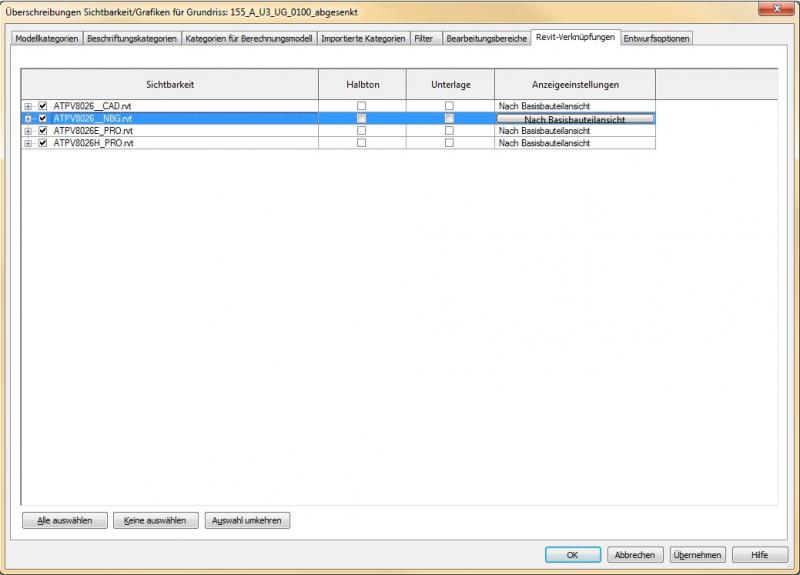This screenshot has height=575, width=800.
Task: Click the highlighted Nach Basisbauteilansicht button
Action: 575,119
